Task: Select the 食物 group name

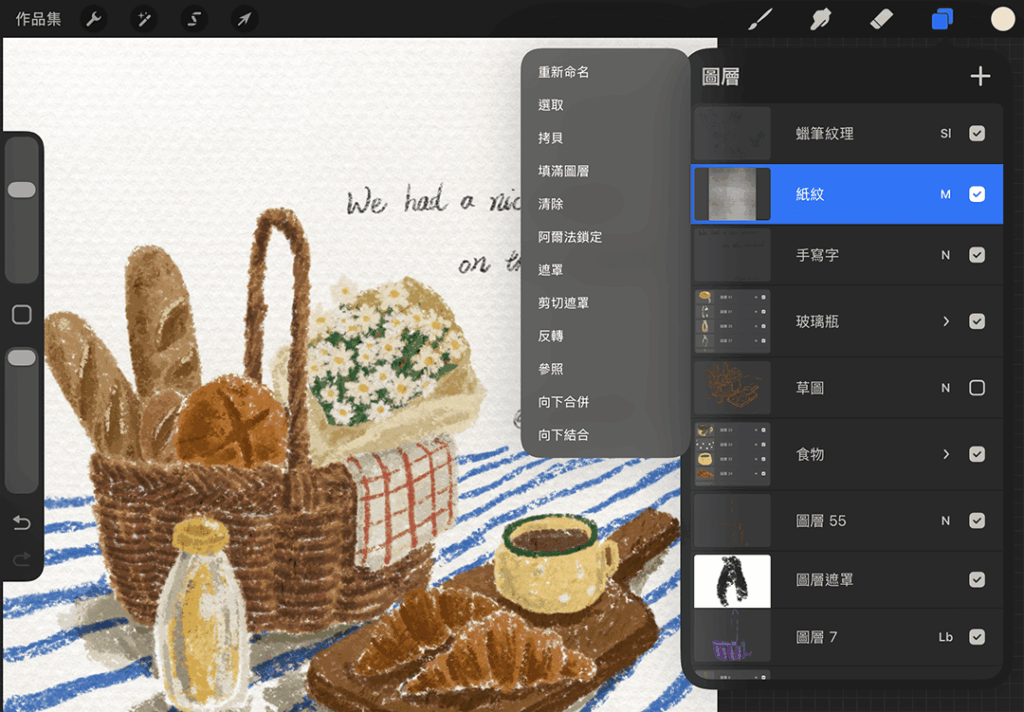Action: pos(810,454)
